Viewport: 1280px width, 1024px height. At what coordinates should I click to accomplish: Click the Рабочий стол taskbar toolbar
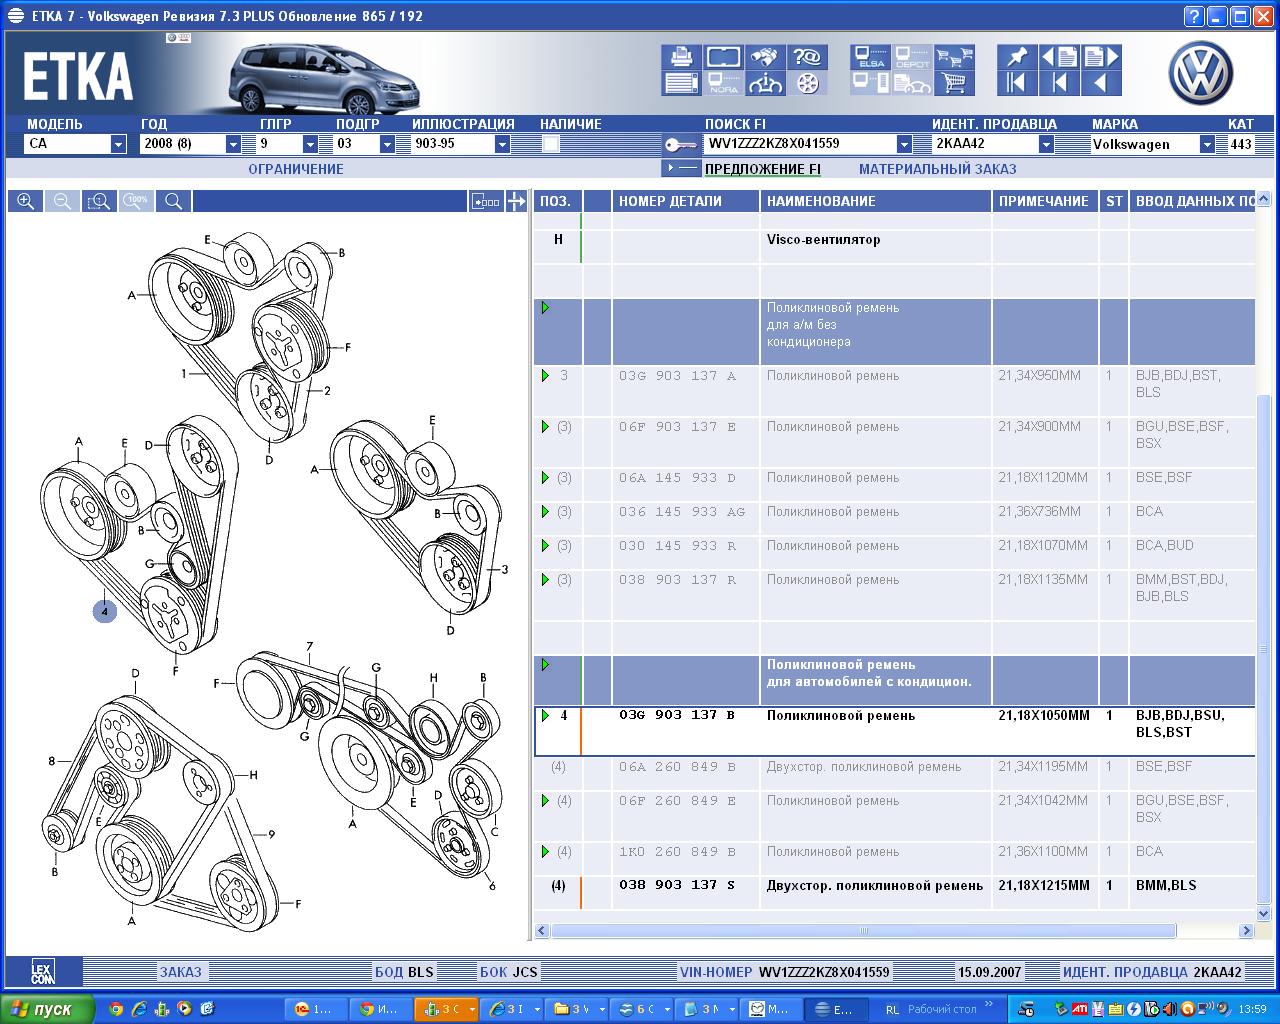[x=942, y=1010]
